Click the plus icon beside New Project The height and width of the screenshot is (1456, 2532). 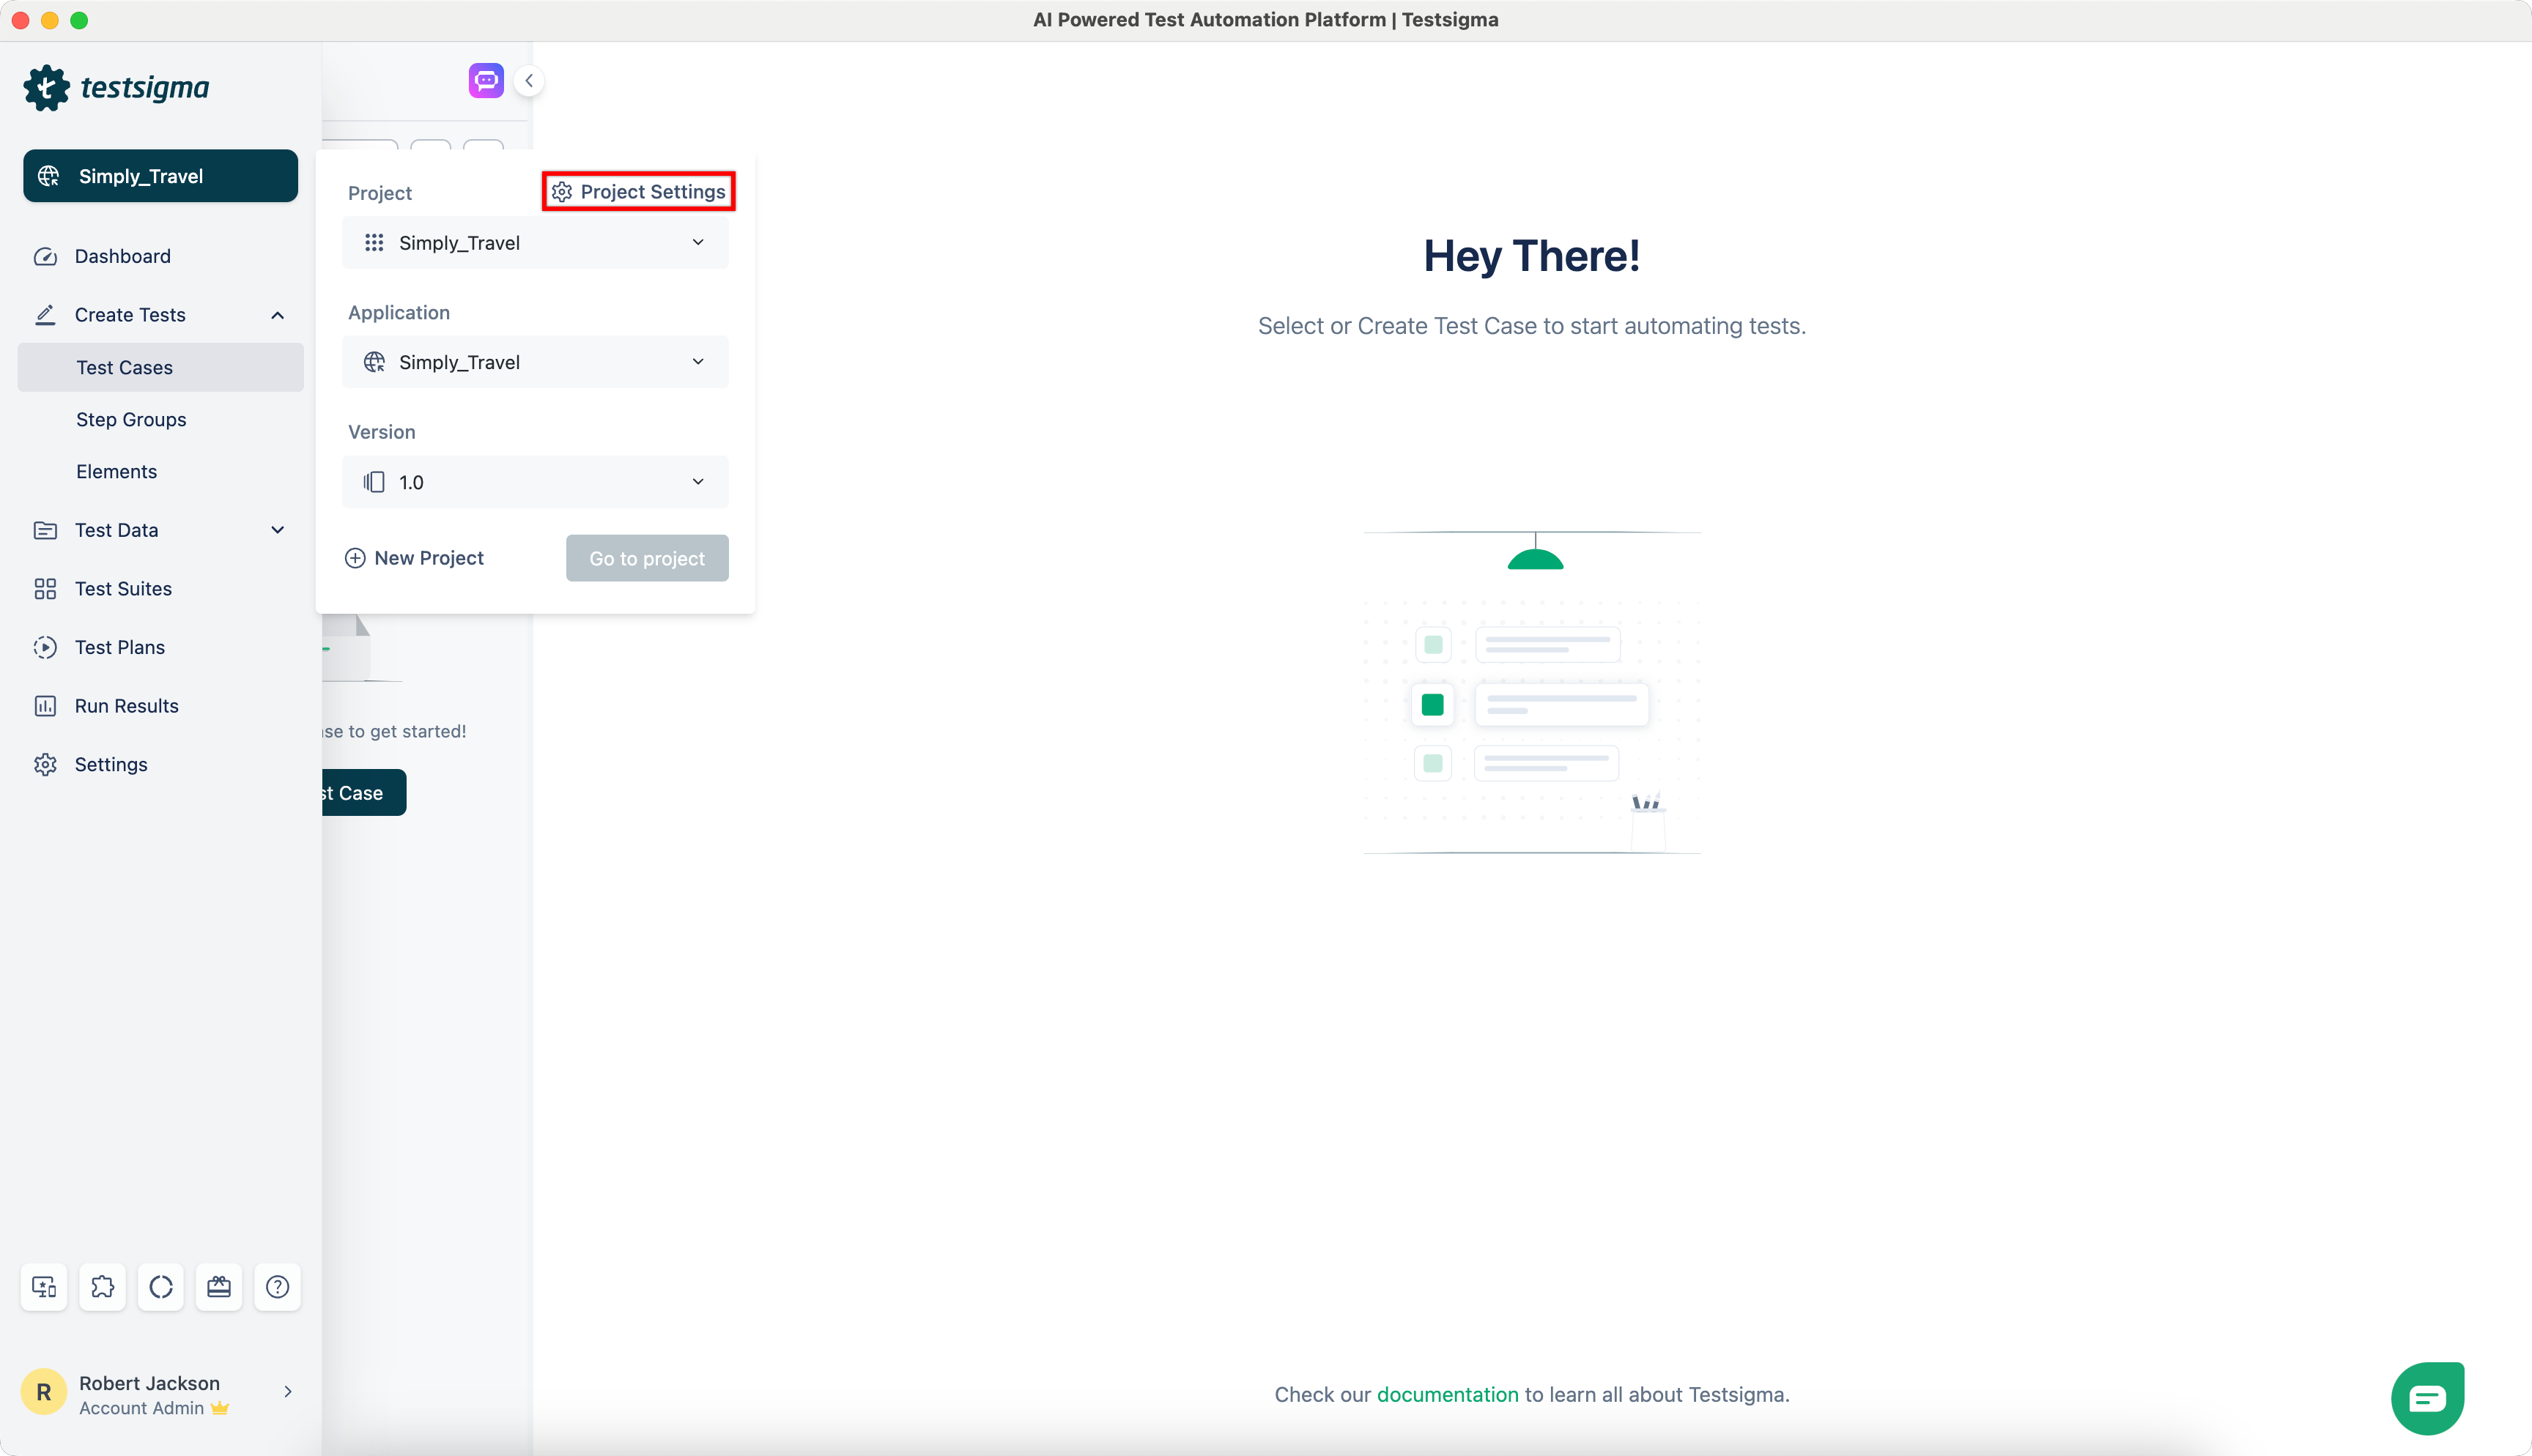pos(355,558)
